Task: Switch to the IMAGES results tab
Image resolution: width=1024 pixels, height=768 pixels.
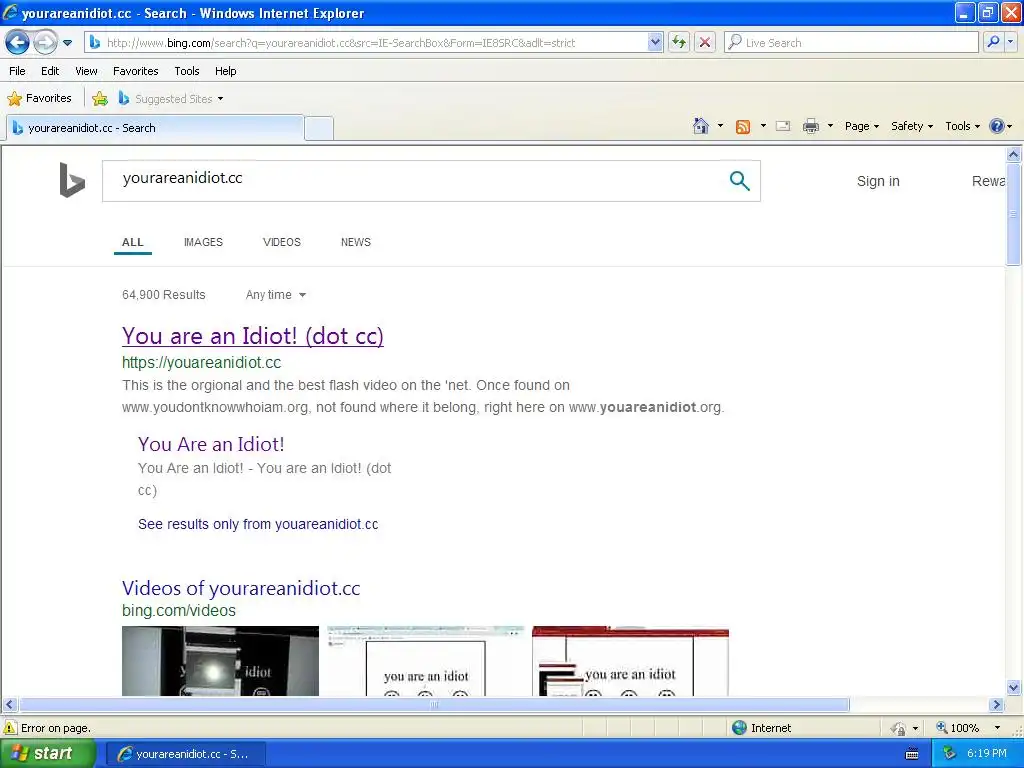Action: (203, 242)
